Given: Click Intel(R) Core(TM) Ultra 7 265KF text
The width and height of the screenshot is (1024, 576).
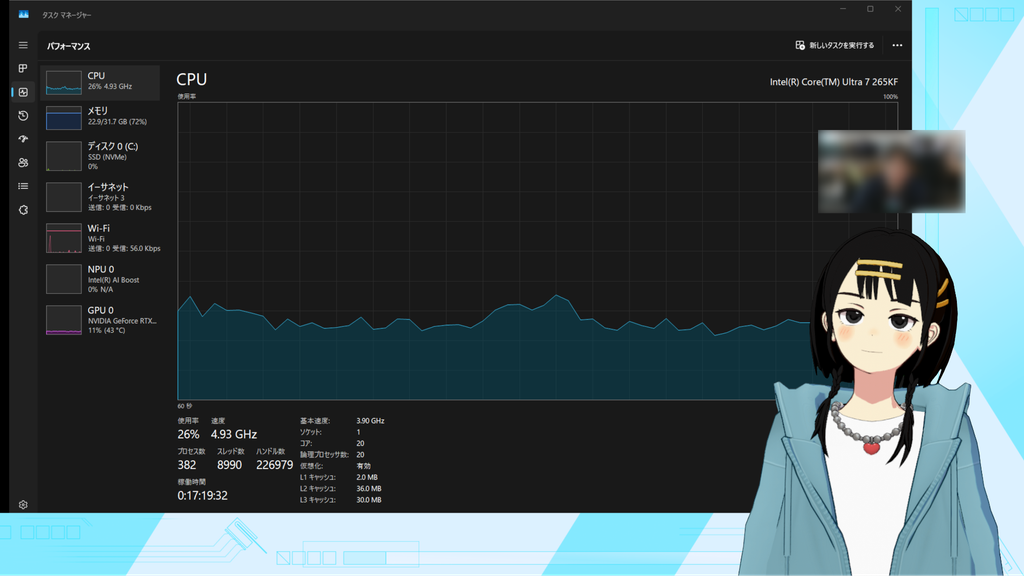Looking at the screenshot, I should point(833,82).
